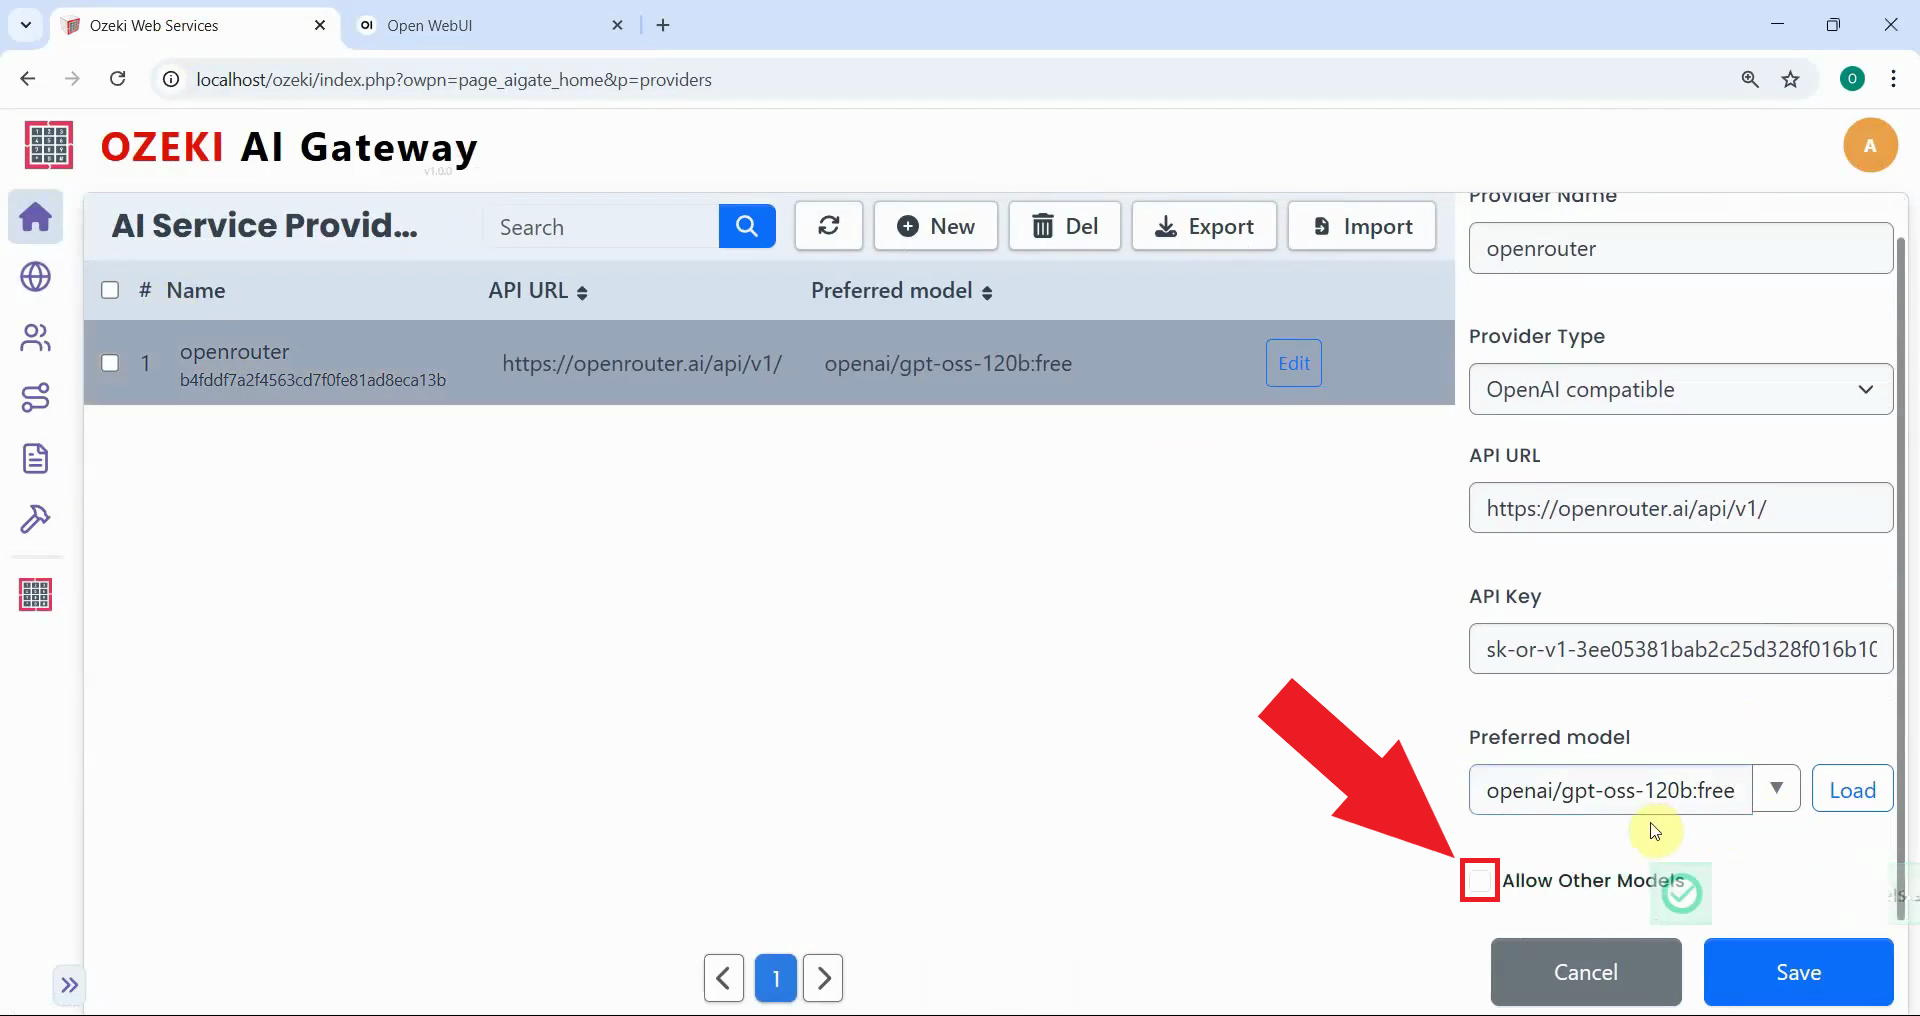Open the Preferred model dropdown arrow

(x=1778, y=789)
